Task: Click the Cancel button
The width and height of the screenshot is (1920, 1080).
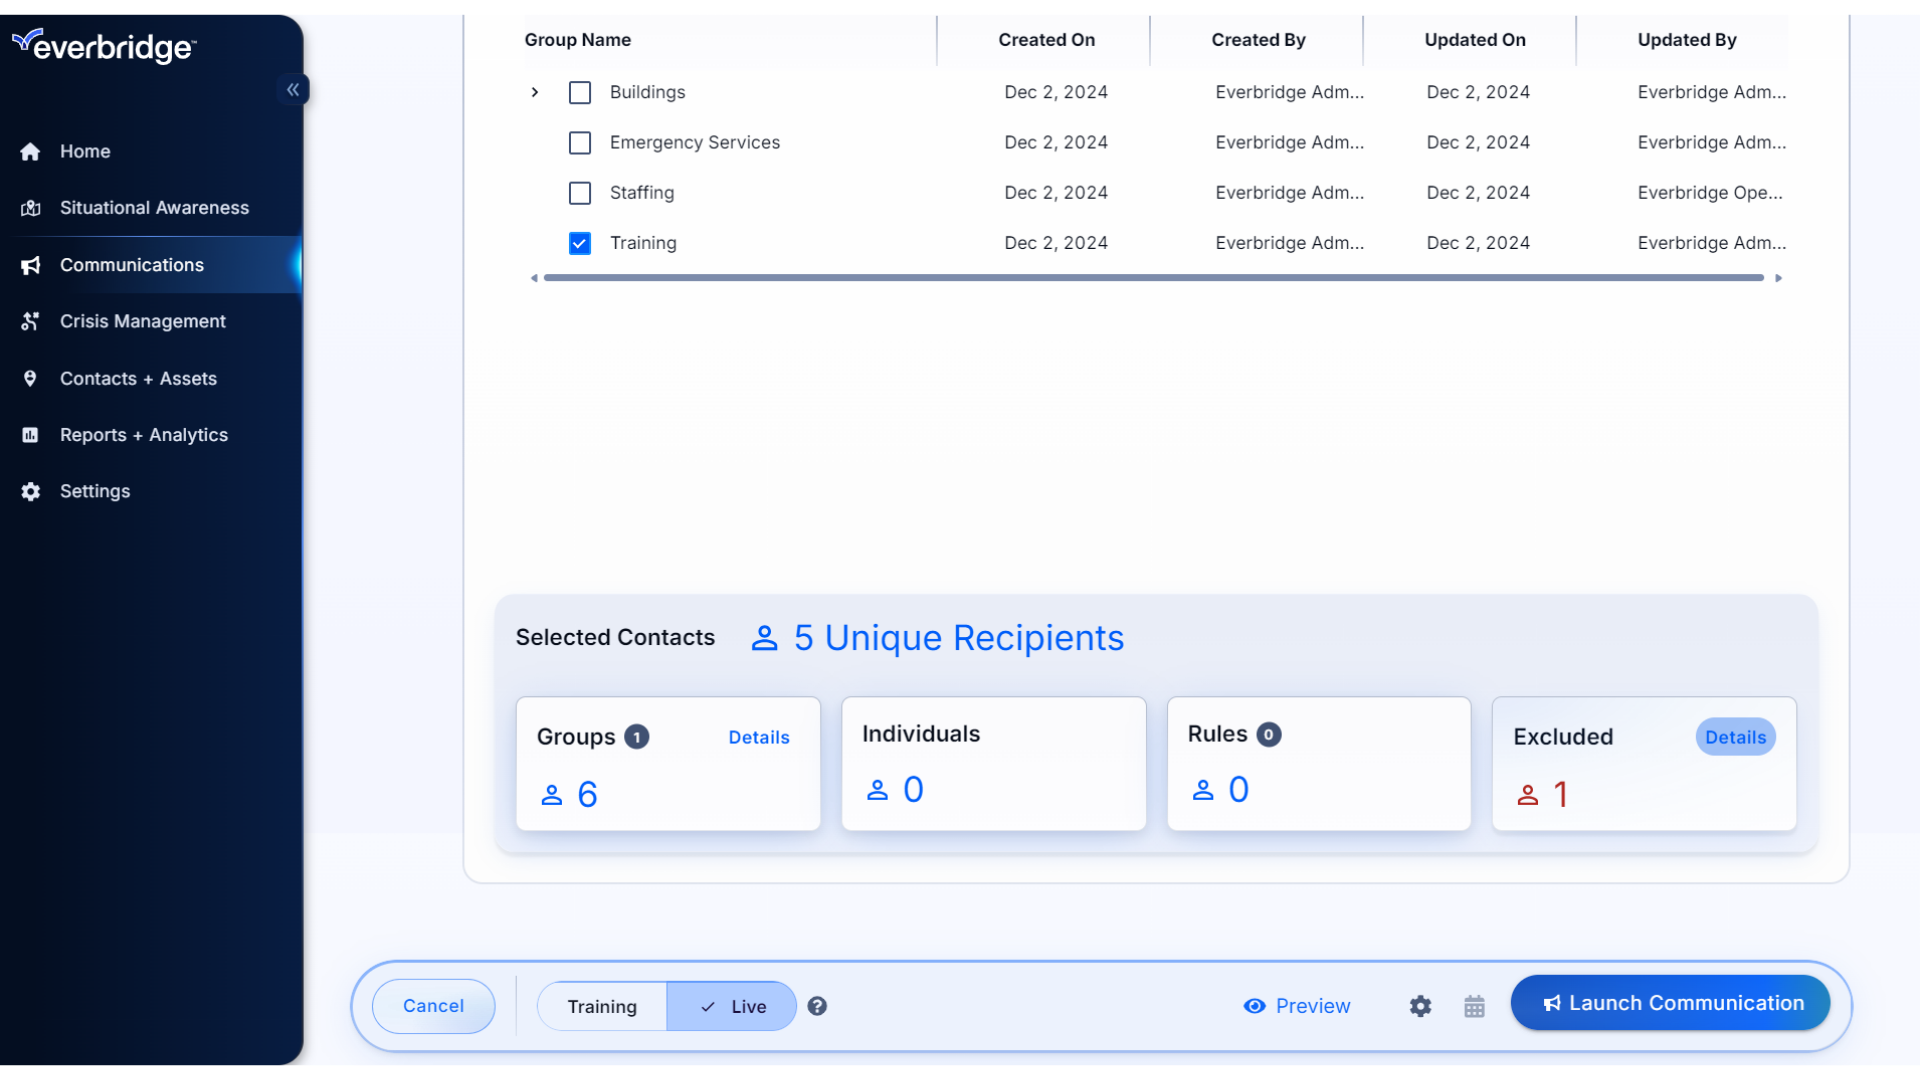Action: pos(433,1006)
